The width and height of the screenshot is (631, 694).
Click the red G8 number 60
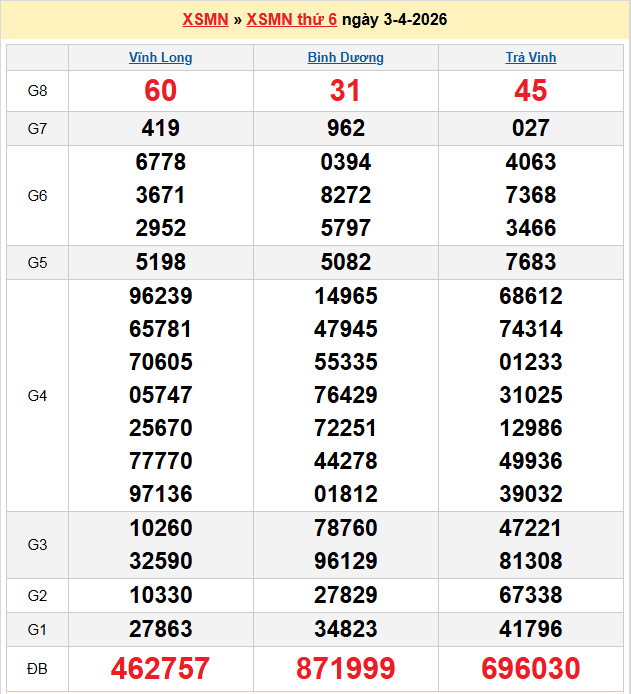(160, 91)
